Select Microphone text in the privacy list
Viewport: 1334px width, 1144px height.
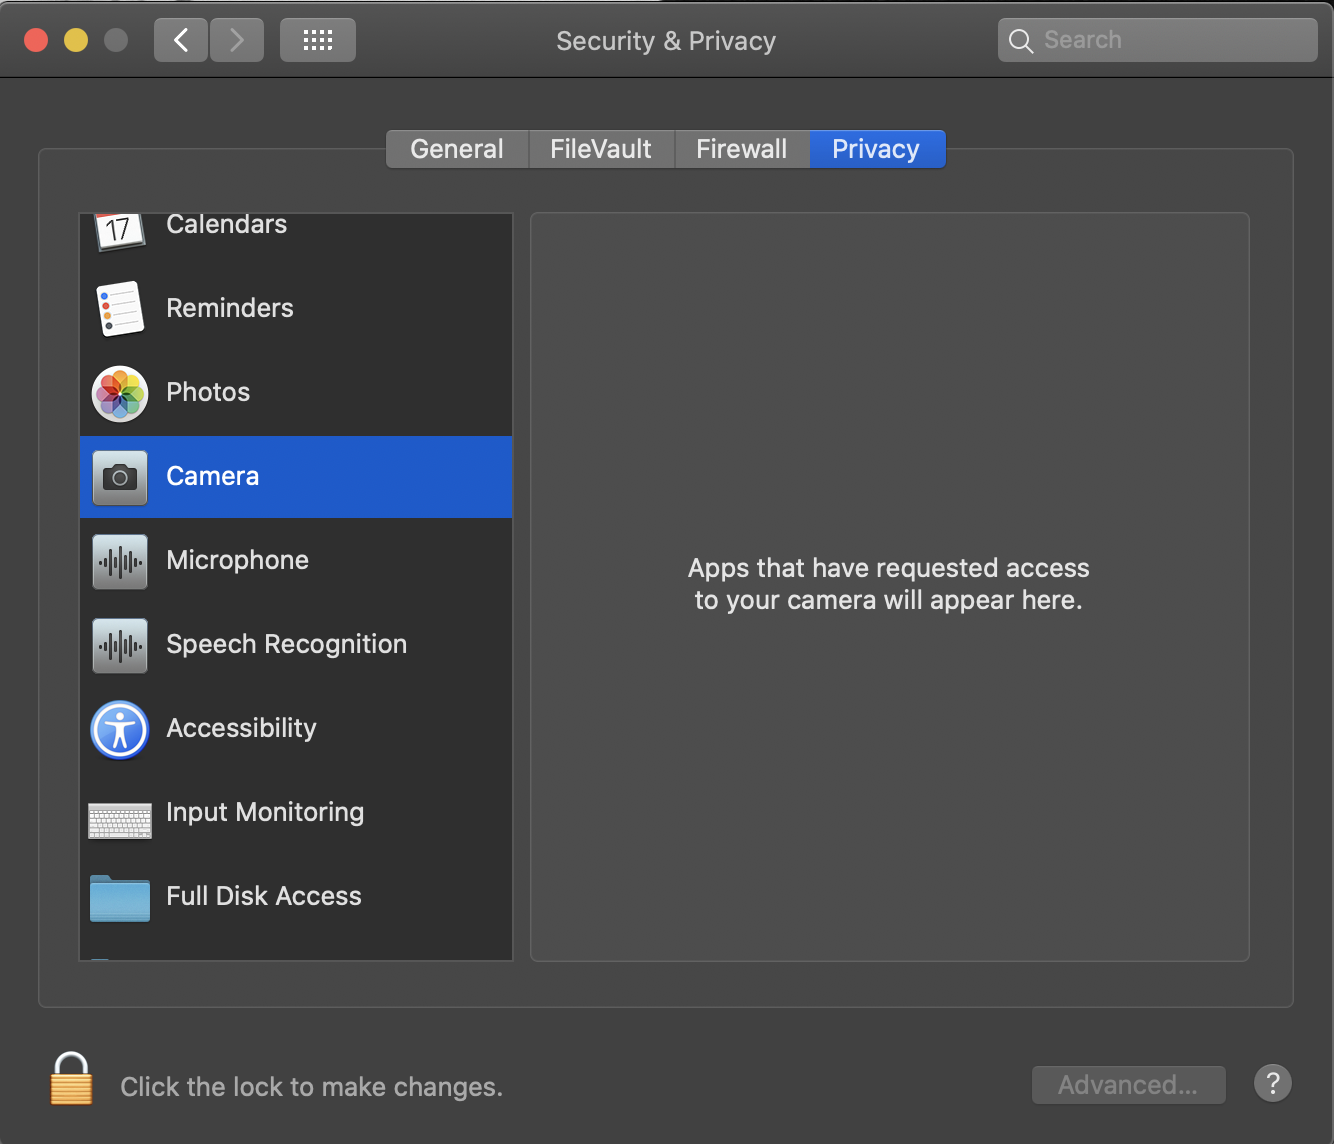click(238, 560)
